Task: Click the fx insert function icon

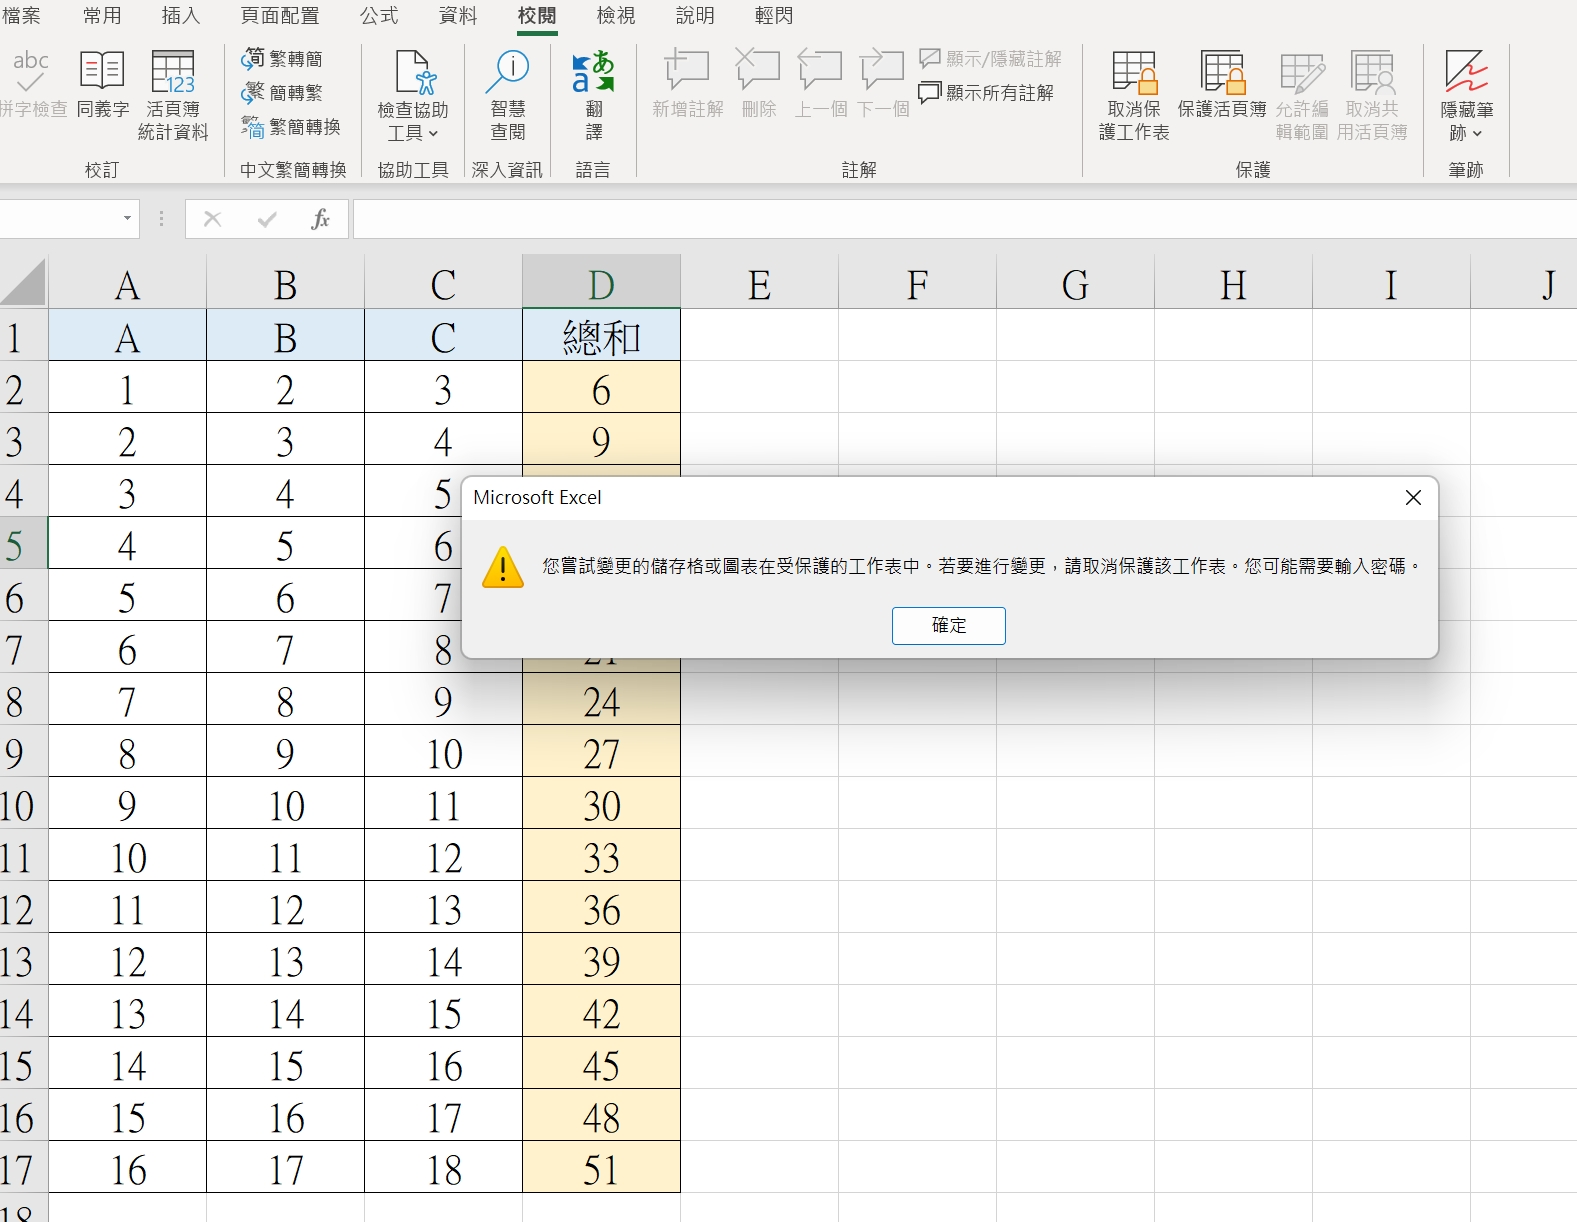Action: 321,219
